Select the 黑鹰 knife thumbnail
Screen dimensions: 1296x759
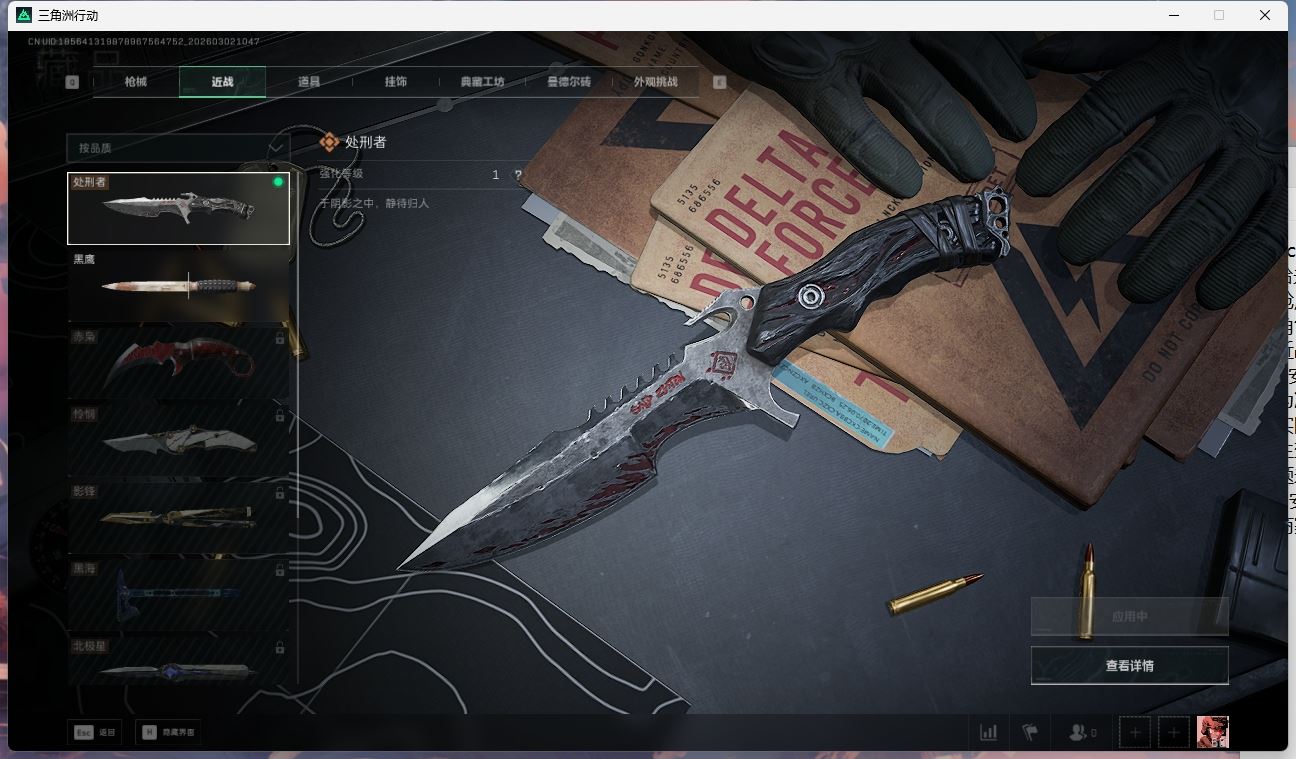click(178, 285)
